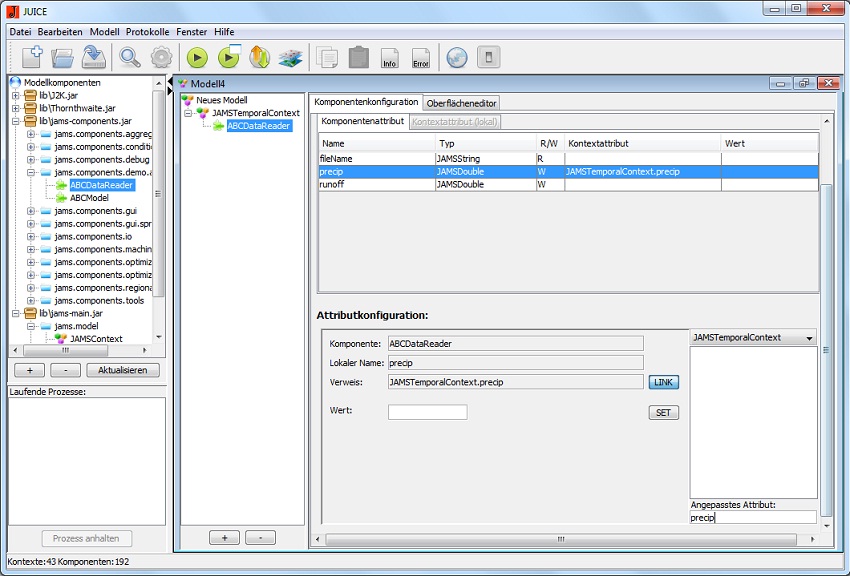The height and width of the screenshot is (576, 850).
Task: Click the Save Model toolbar icon
Action: [x=94, y=58]
